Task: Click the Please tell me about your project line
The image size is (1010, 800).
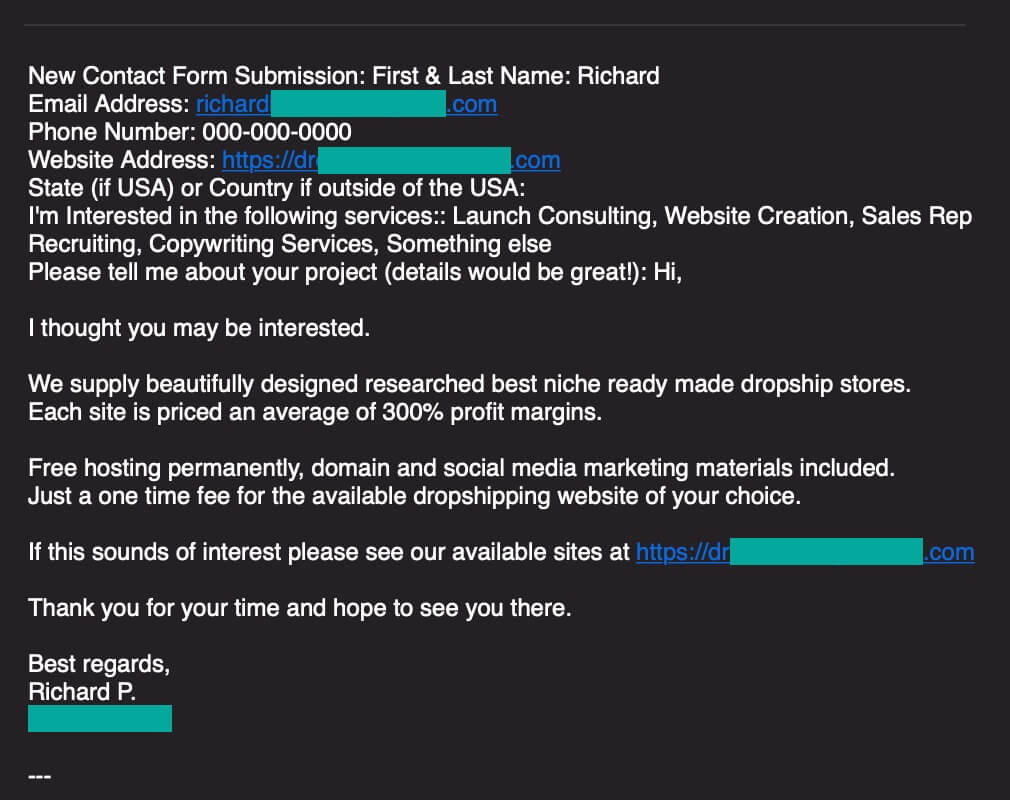Action: coord(355,272)
